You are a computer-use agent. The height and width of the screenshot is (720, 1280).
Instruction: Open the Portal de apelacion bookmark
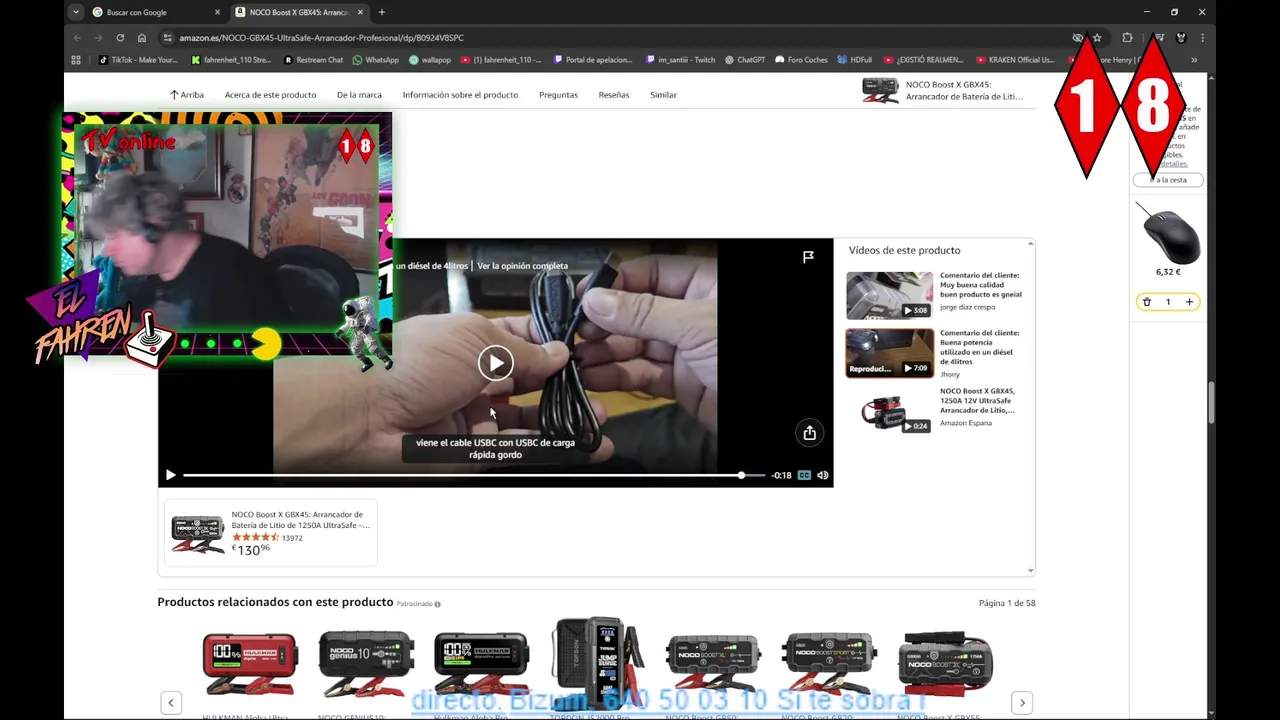coord(593,60)
